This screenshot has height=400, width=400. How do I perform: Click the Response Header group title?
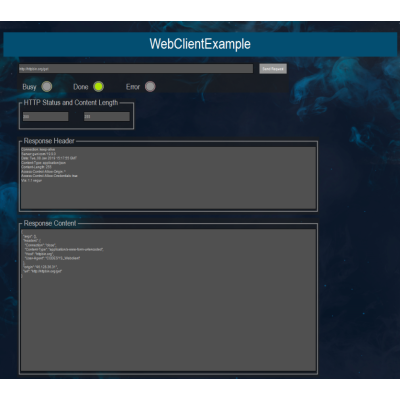49,141
